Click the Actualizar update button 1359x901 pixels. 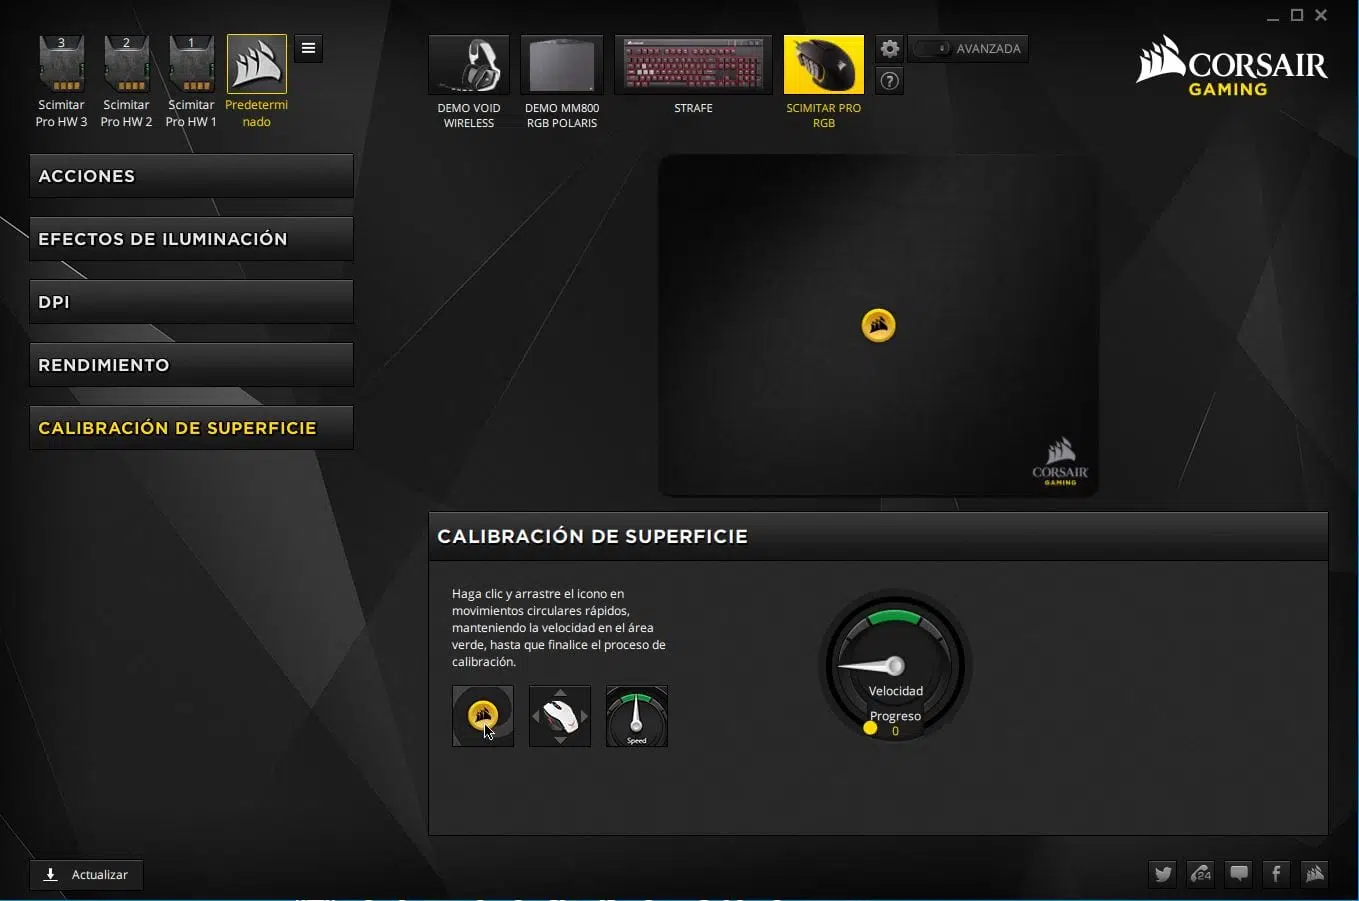click(x=86, y=875)
